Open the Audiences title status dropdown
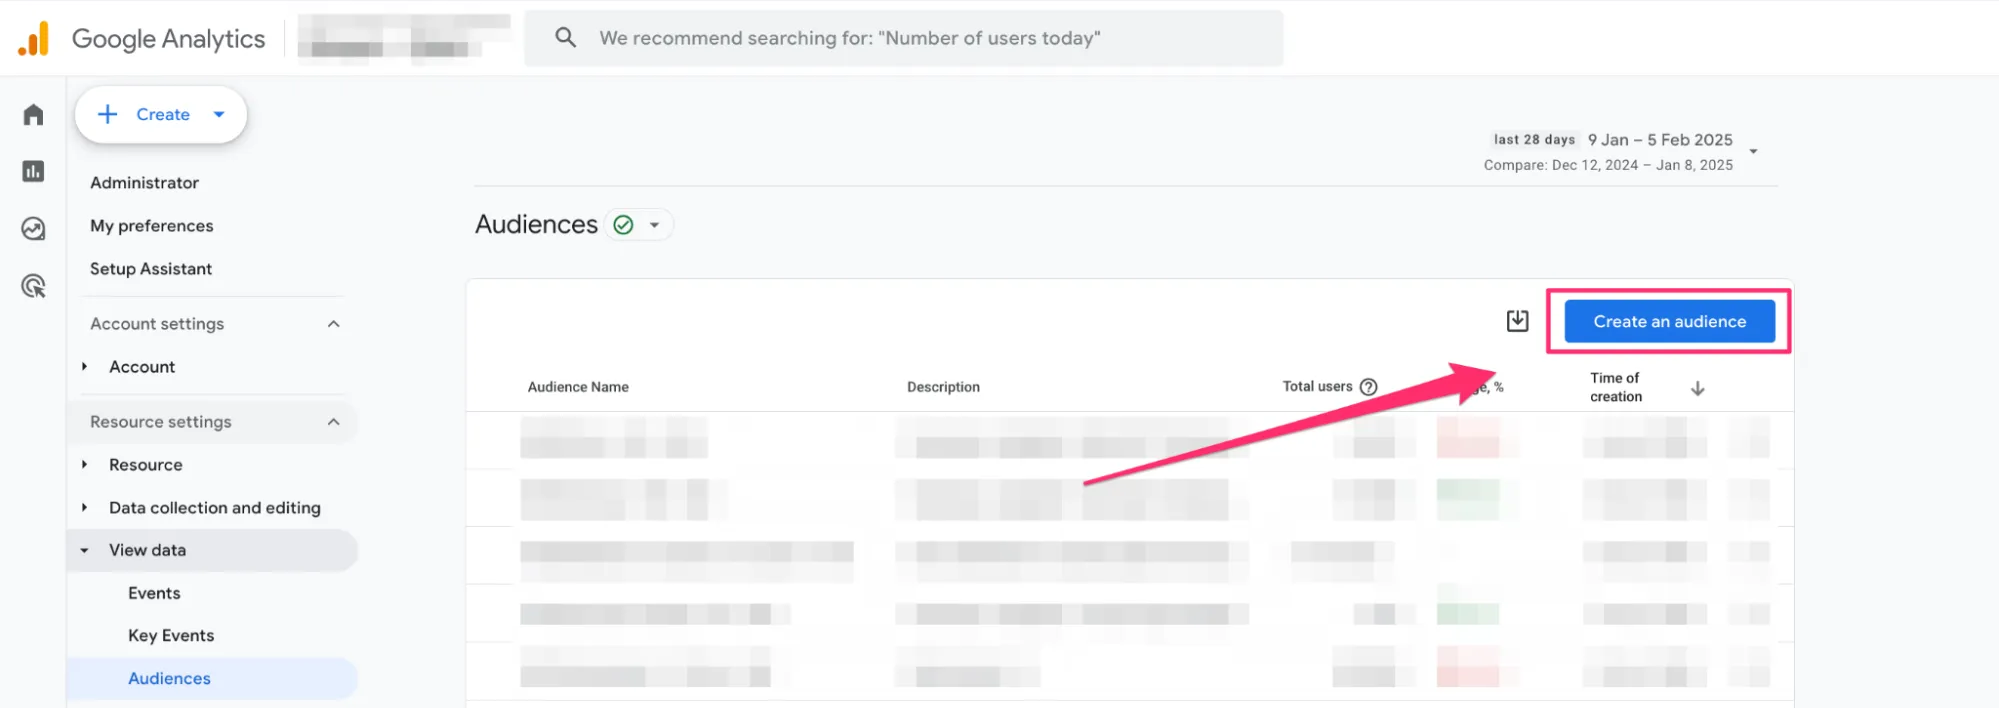The image size is (1999, 708). click(654, 225)
